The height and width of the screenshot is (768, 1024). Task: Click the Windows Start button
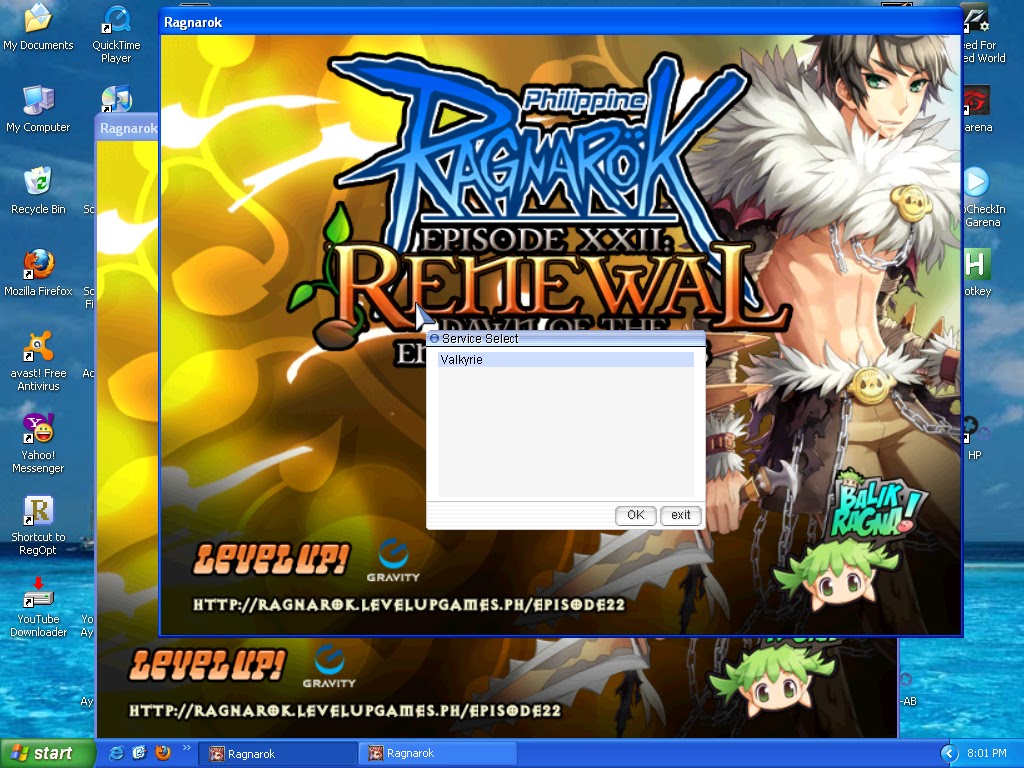click(47, 753)
